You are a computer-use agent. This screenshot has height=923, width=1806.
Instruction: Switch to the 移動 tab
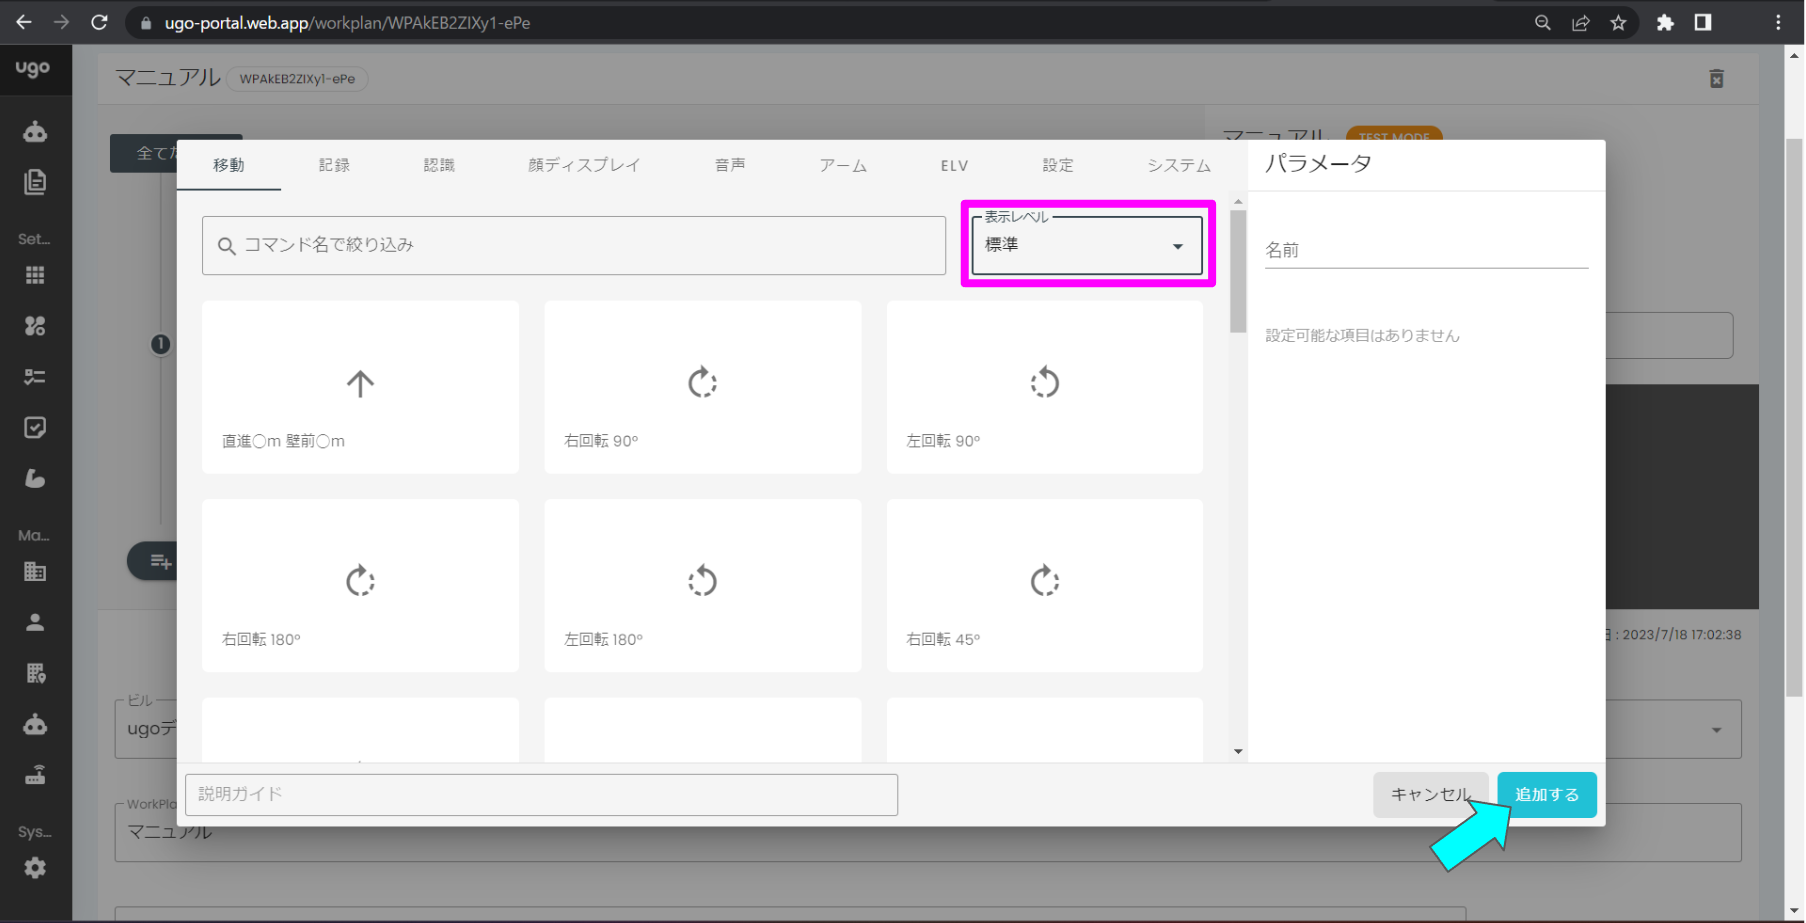pos(229,165)
